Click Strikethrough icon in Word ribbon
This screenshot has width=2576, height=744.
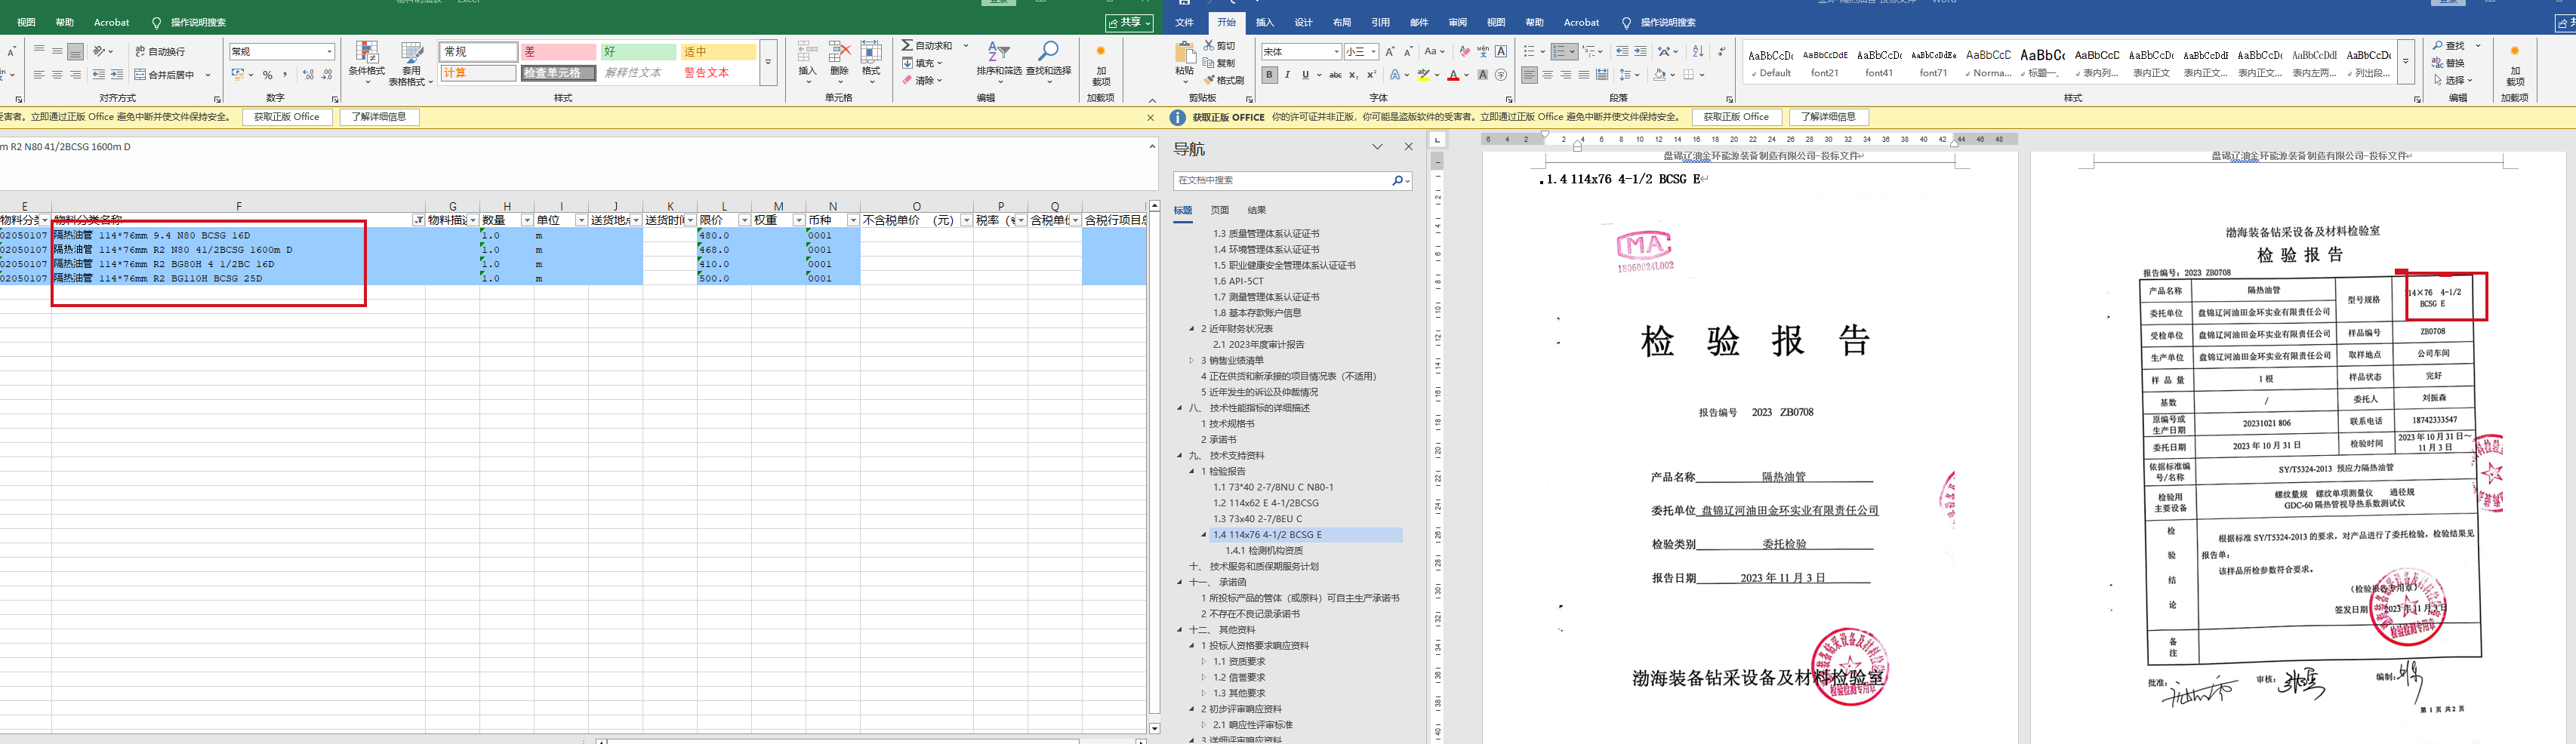click(x=1335, y=75)
